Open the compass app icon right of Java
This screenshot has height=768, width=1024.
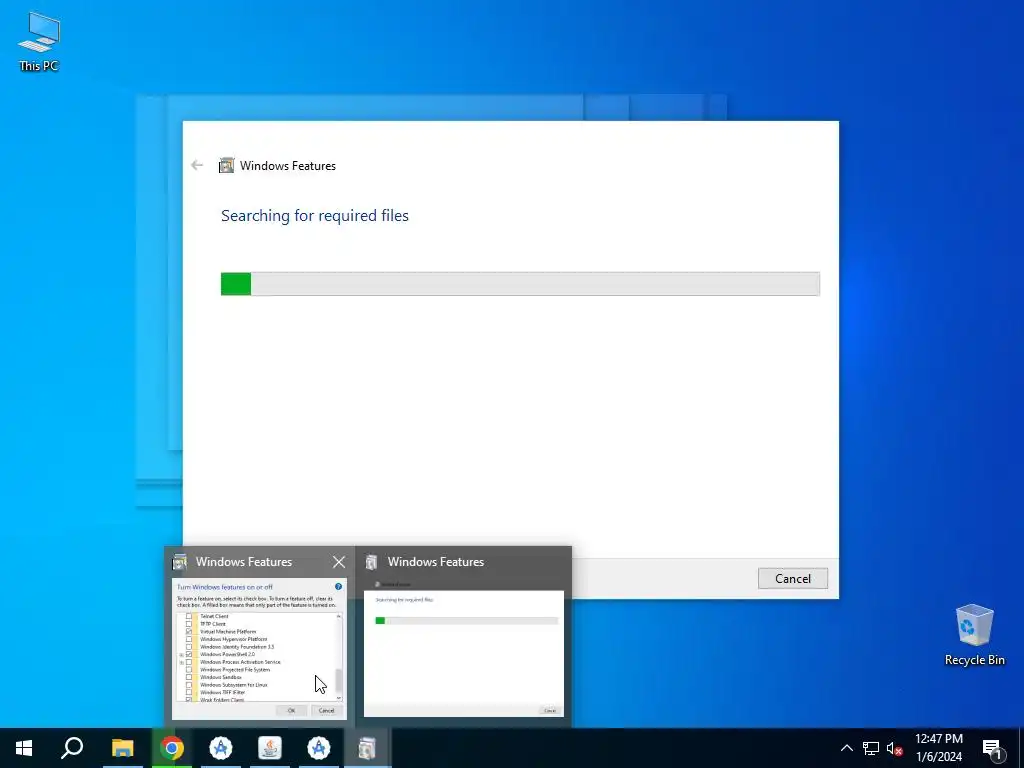[x=319, y=748]
